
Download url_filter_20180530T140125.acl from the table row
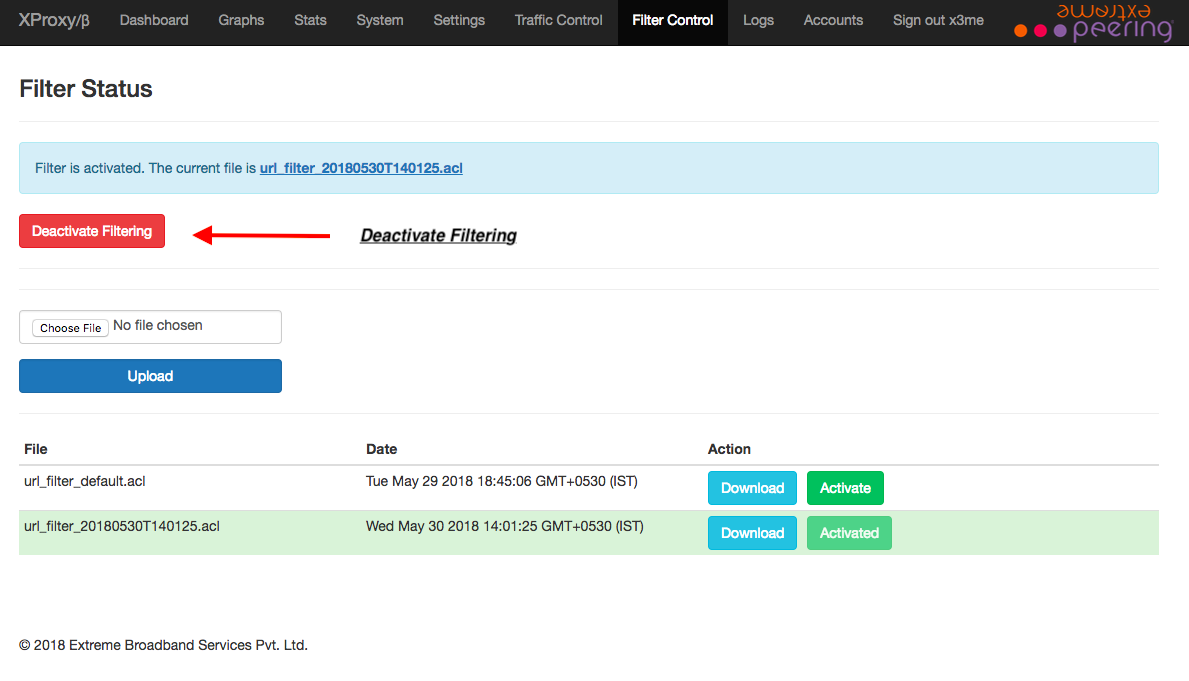(752, 533)
